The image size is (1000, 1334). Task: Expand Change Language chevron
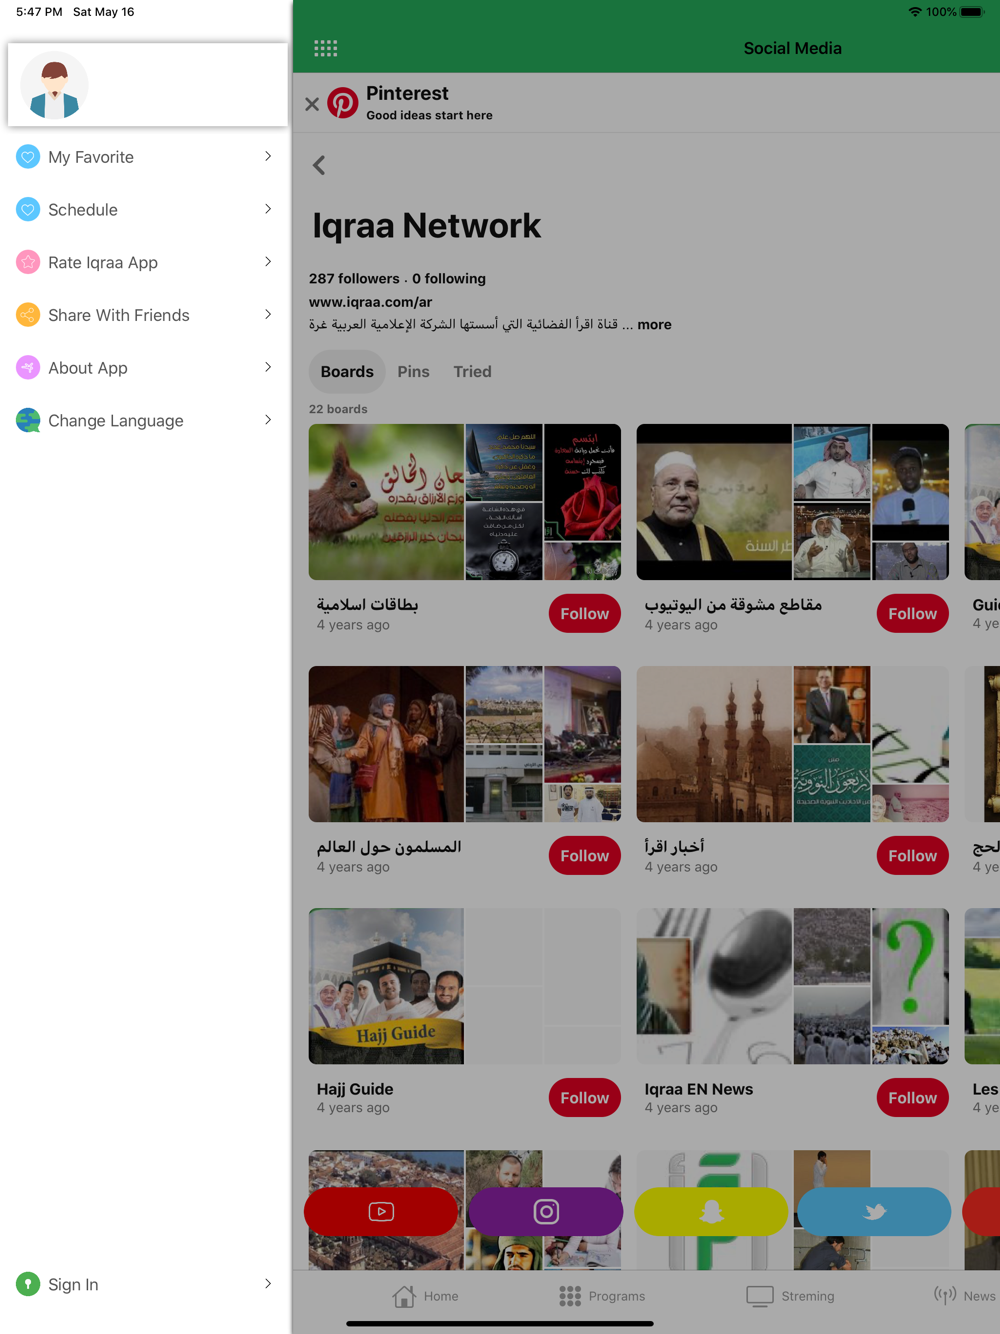coord(268,420)
